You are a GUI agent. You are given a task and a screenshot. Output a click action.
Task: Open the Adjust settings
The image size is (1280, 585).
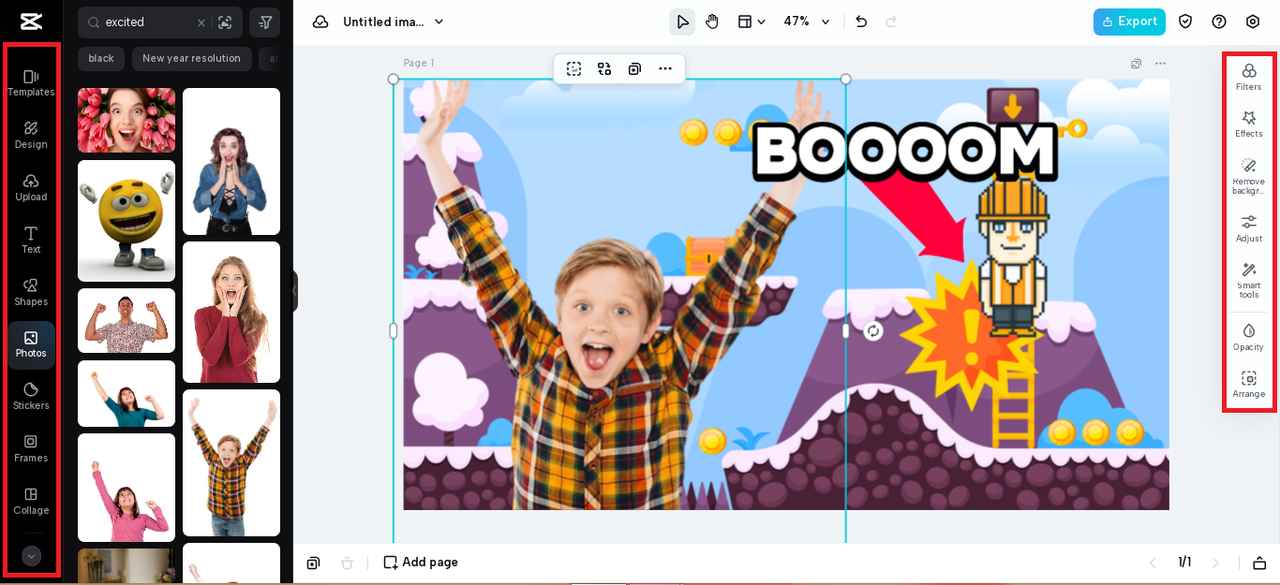pos(1248,227)
